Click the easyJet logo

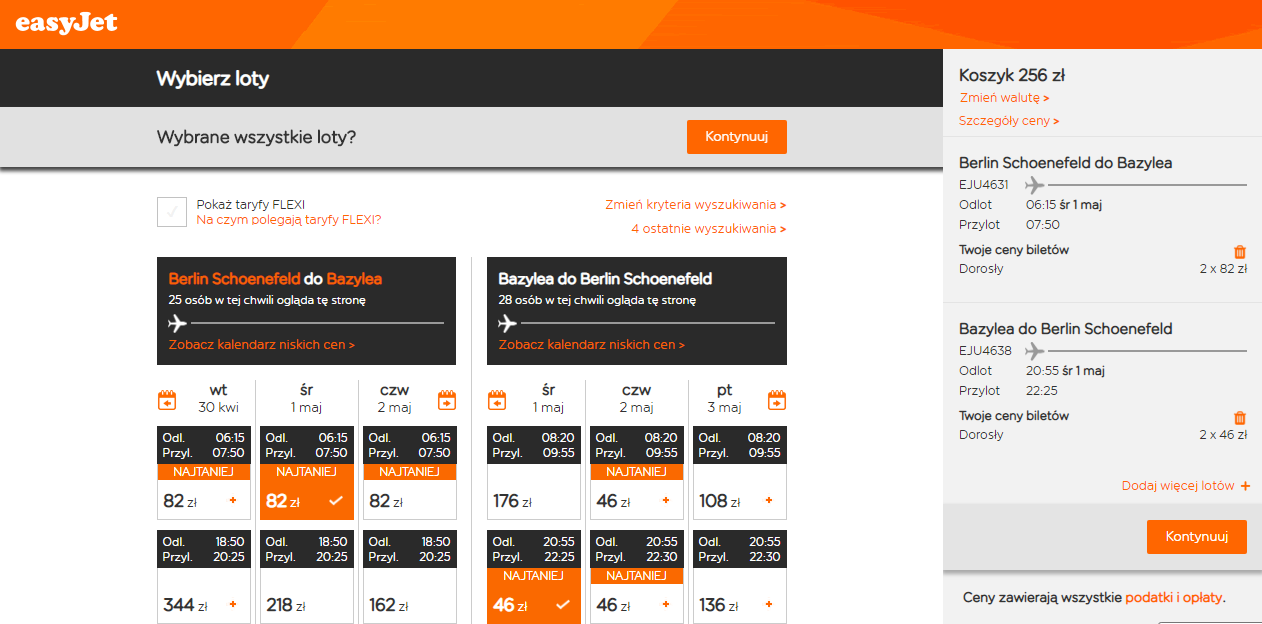67,21
